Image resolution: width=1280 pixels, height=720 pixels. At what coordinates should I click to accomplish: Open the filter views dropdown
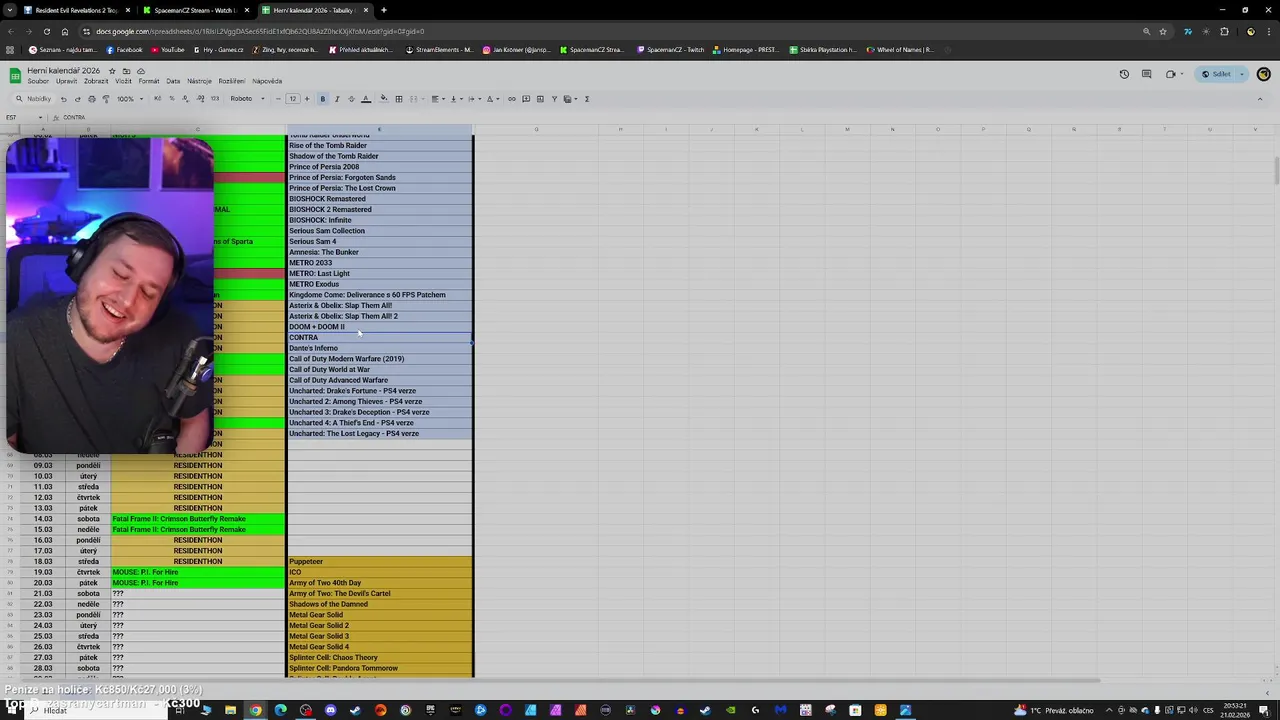click(x=571, y=99)
